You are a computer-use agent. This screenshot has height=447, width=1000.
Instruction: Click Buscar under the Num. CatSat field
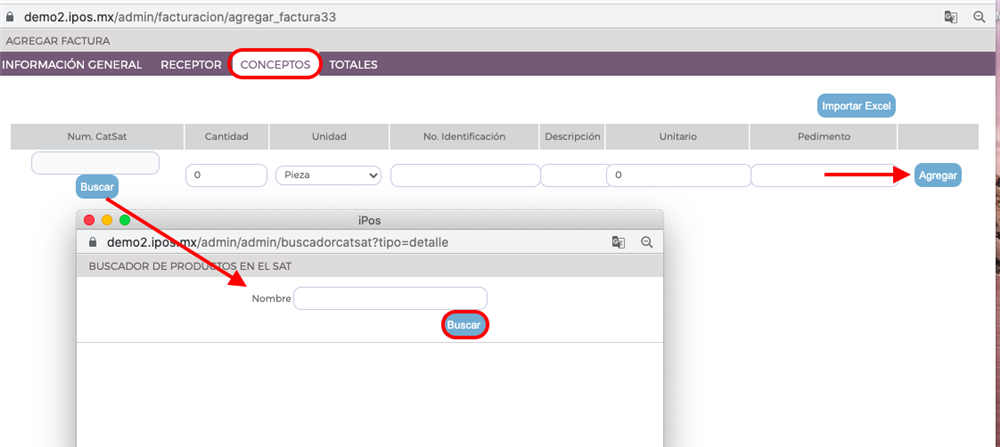point(97,187)
